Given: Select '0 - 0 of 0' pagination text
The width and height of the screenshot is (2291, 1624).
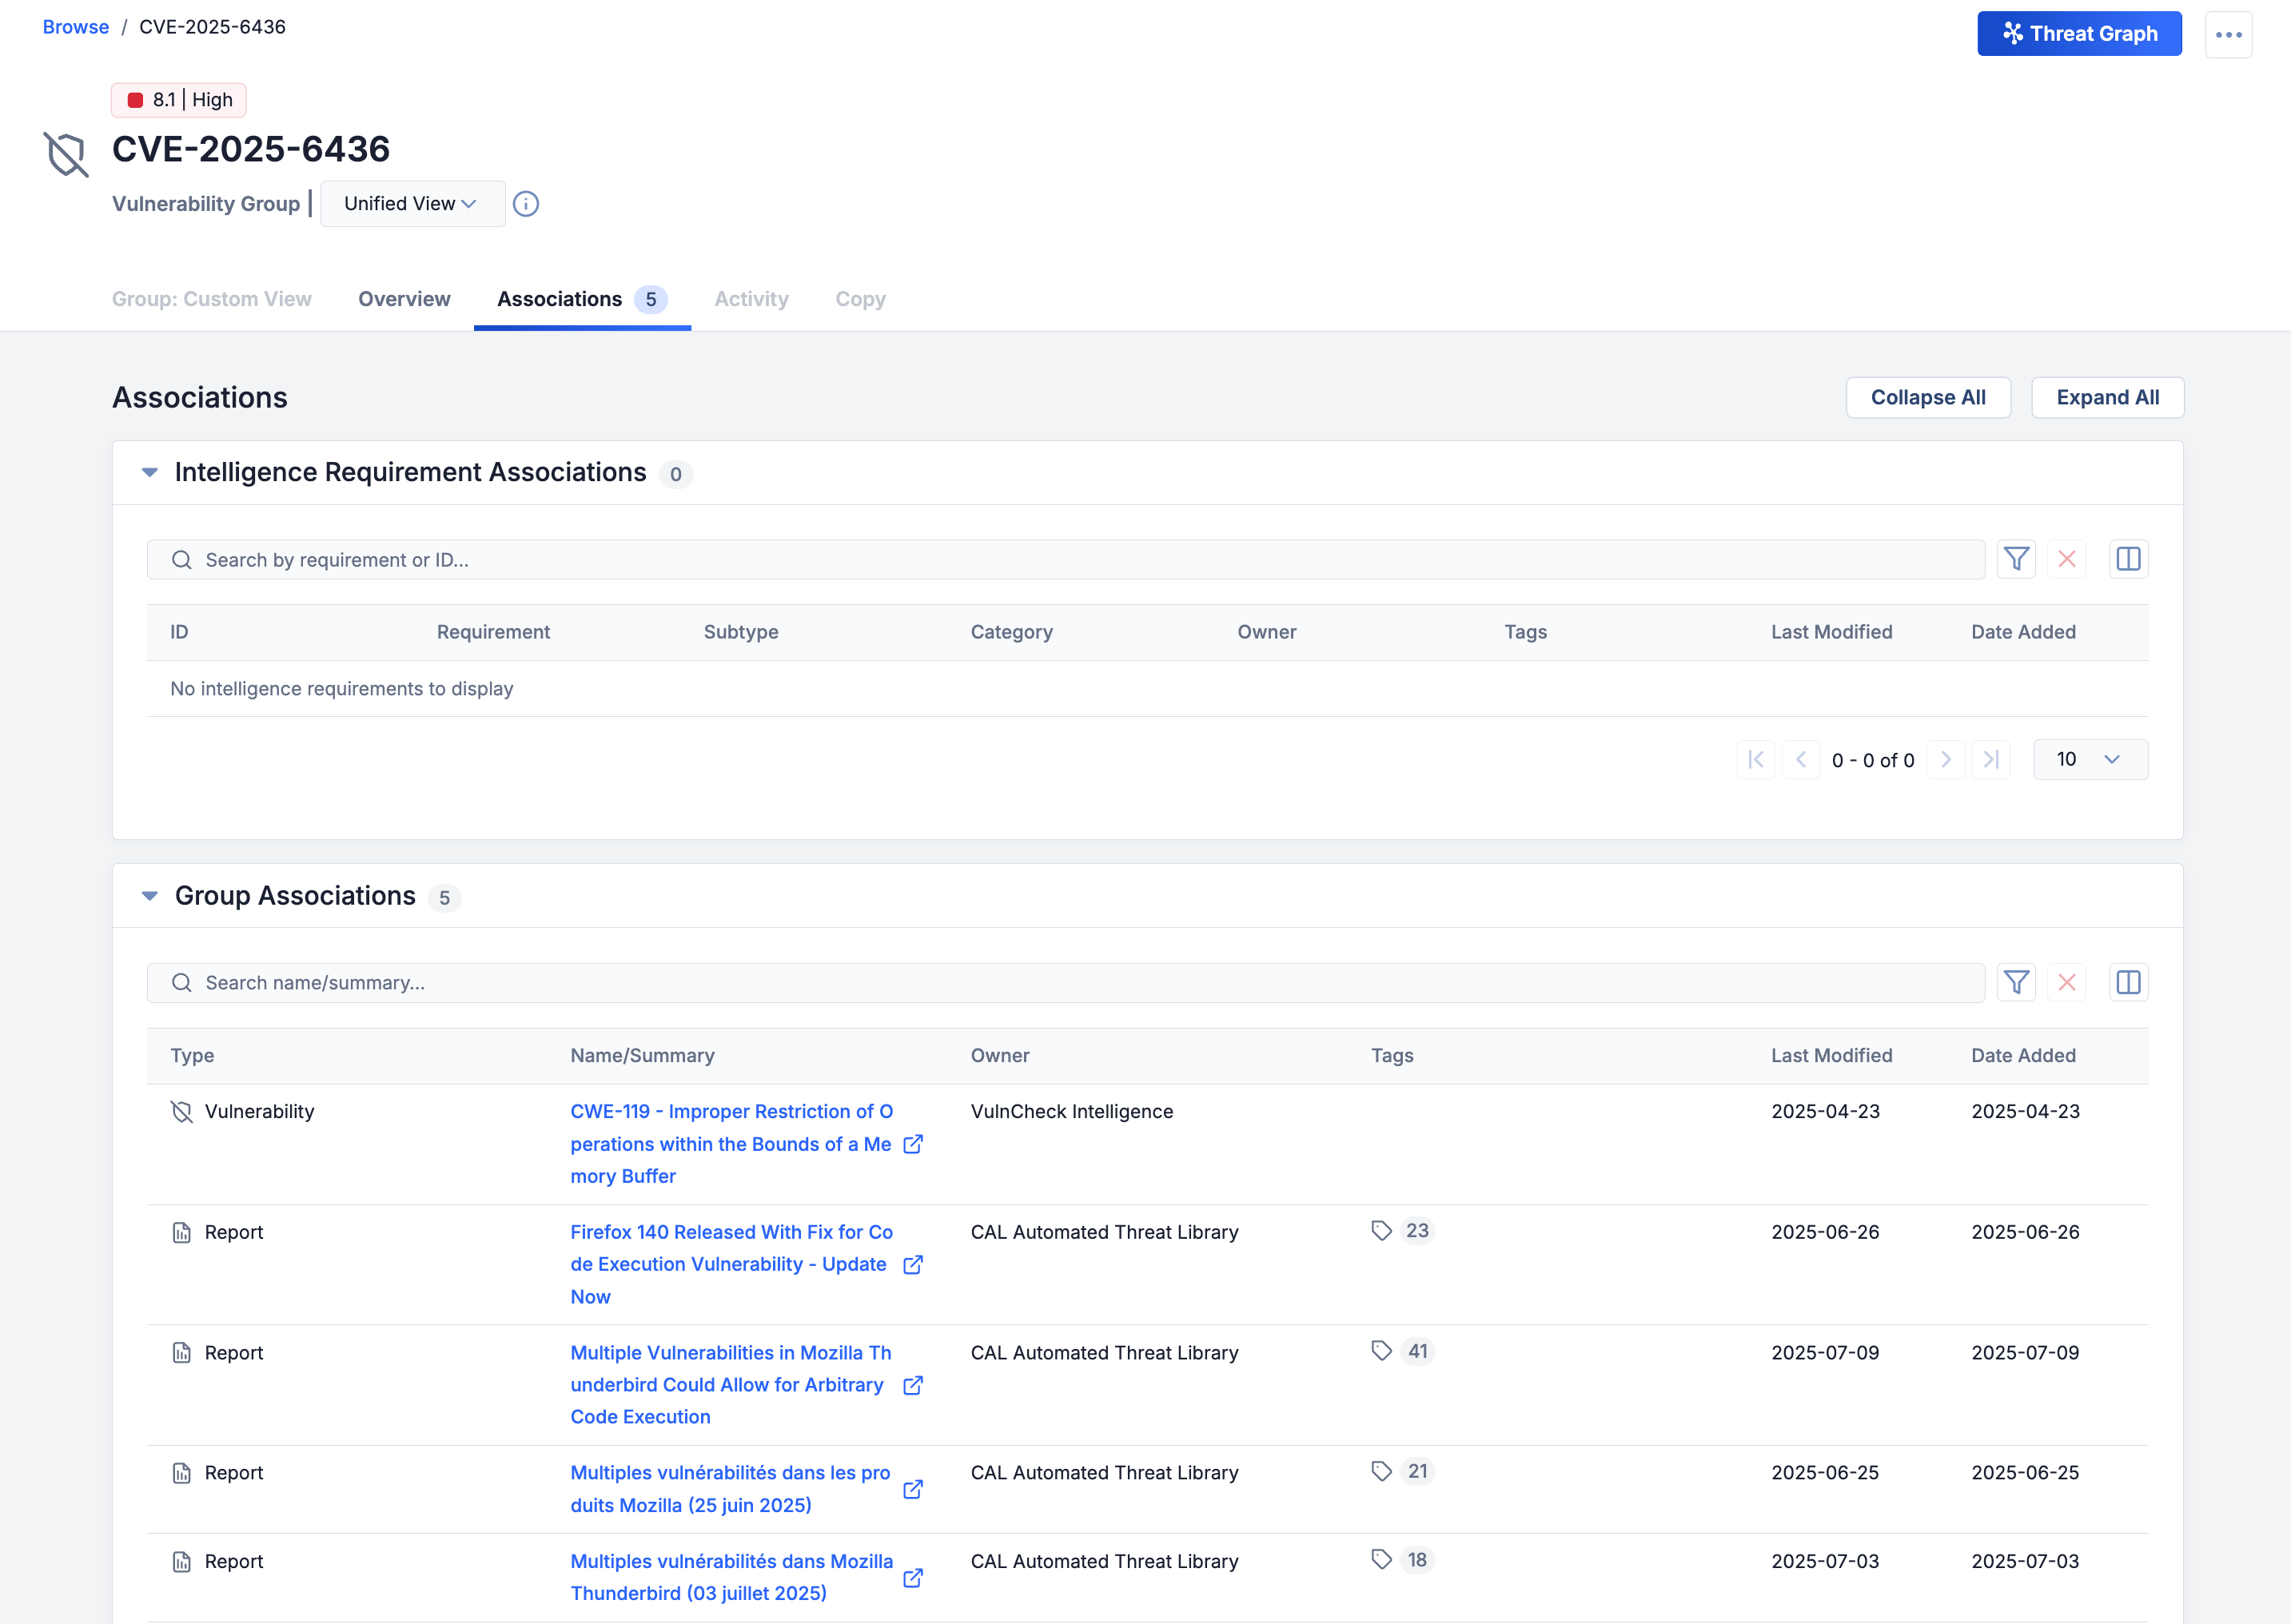Looking at the screenshot, I should point(1873,760).
